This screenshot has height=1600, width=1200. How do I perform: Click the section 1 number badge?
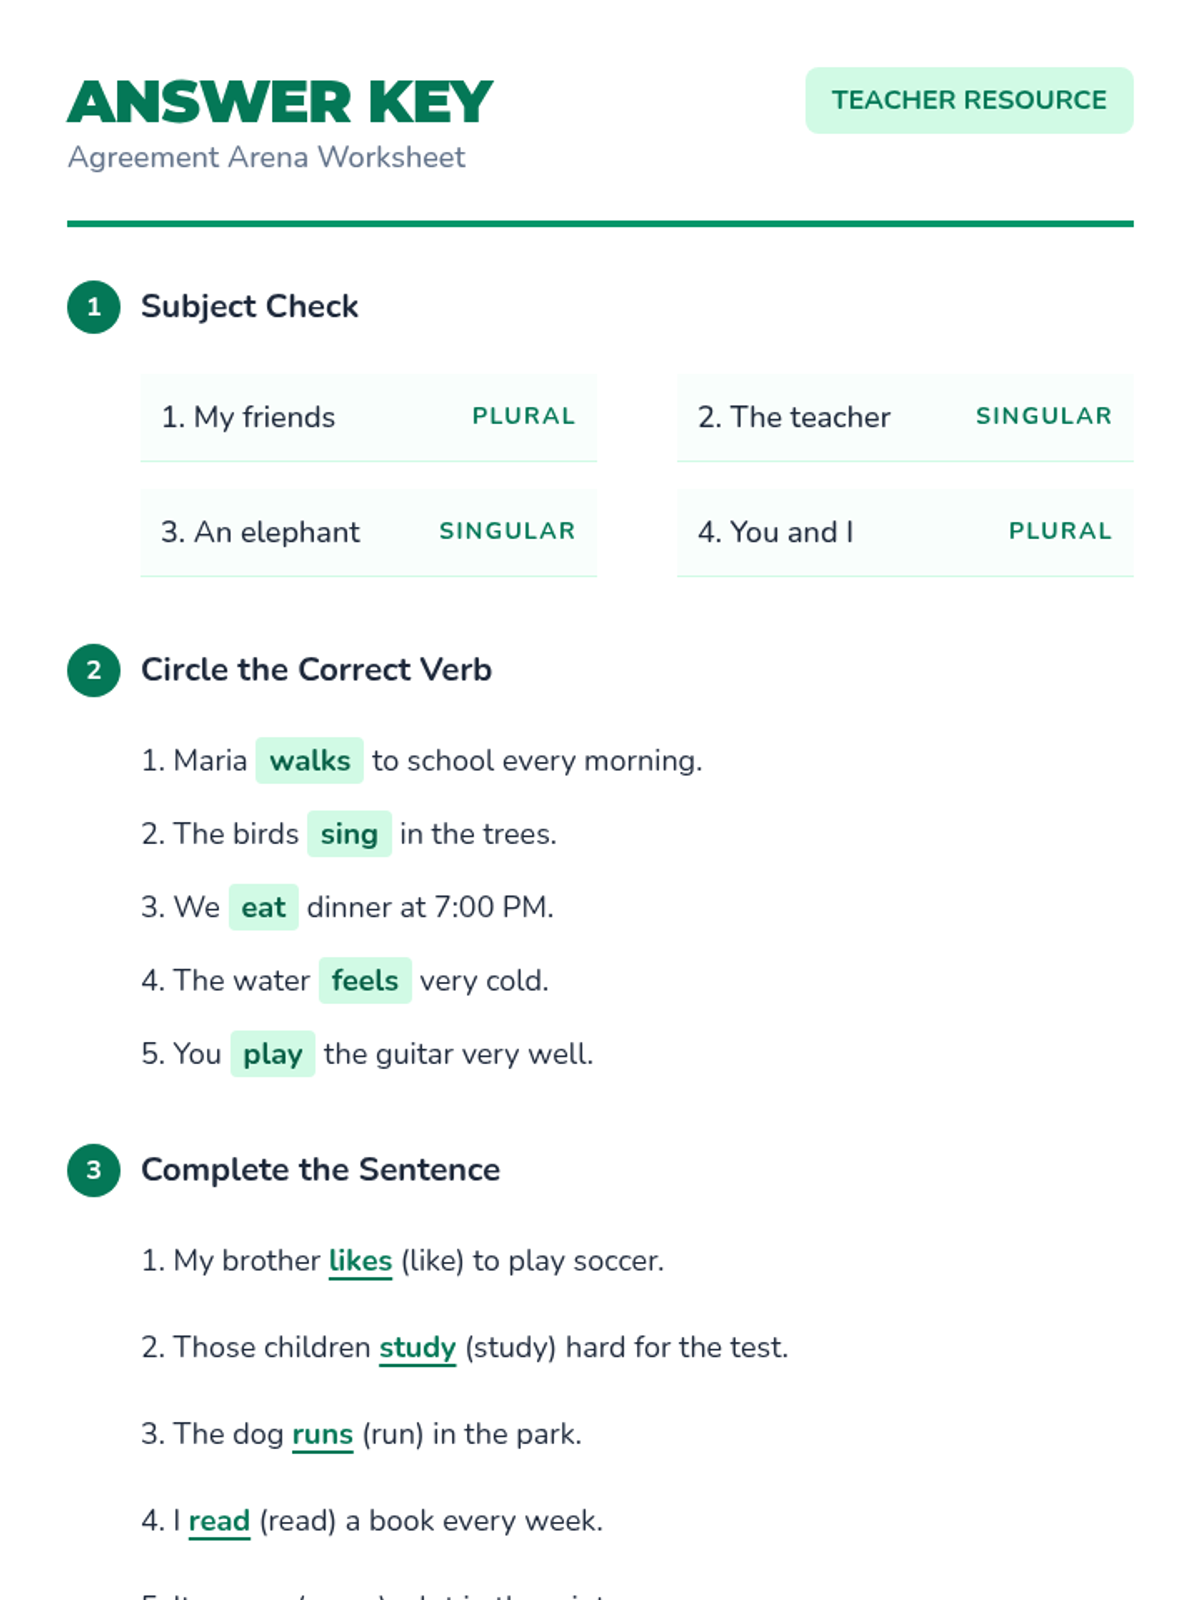pos(94,307)
